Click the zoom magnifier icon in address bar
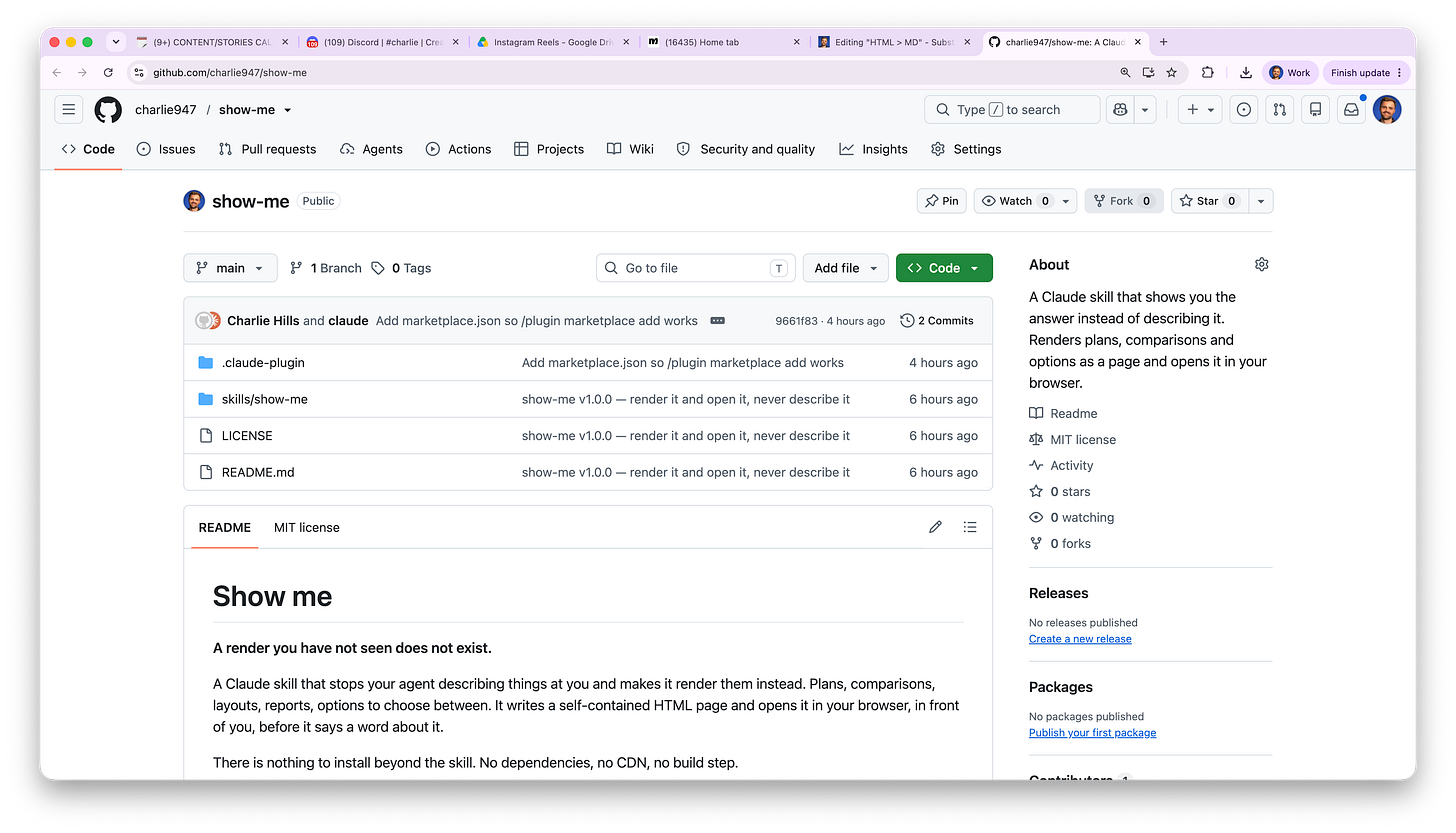This screenshot has width=1456, height=833. (x=1126, y=73)
